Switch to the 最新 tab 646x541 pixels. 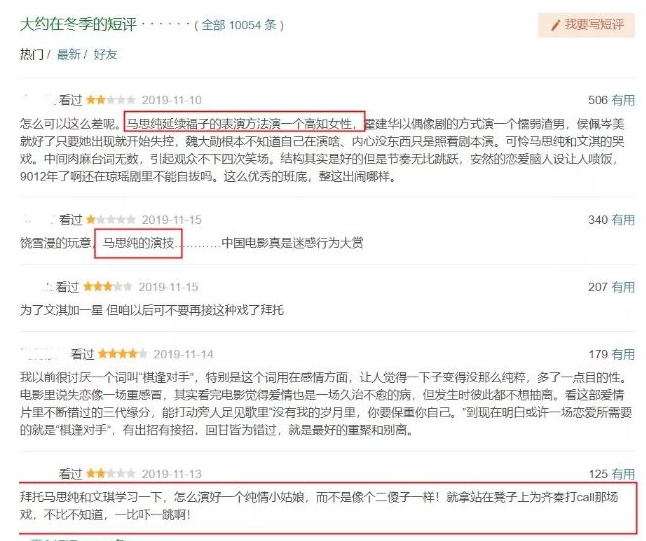[68, 54]
